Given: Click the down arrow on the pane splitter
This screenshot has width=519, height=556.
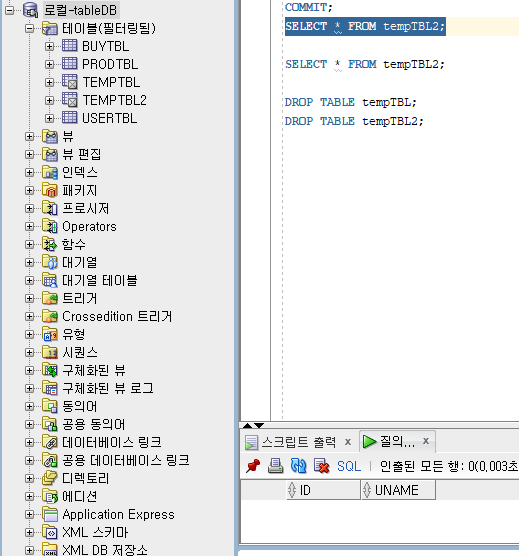Looking at the screenshot, I should pyautogui.click(x=259, y=426).
